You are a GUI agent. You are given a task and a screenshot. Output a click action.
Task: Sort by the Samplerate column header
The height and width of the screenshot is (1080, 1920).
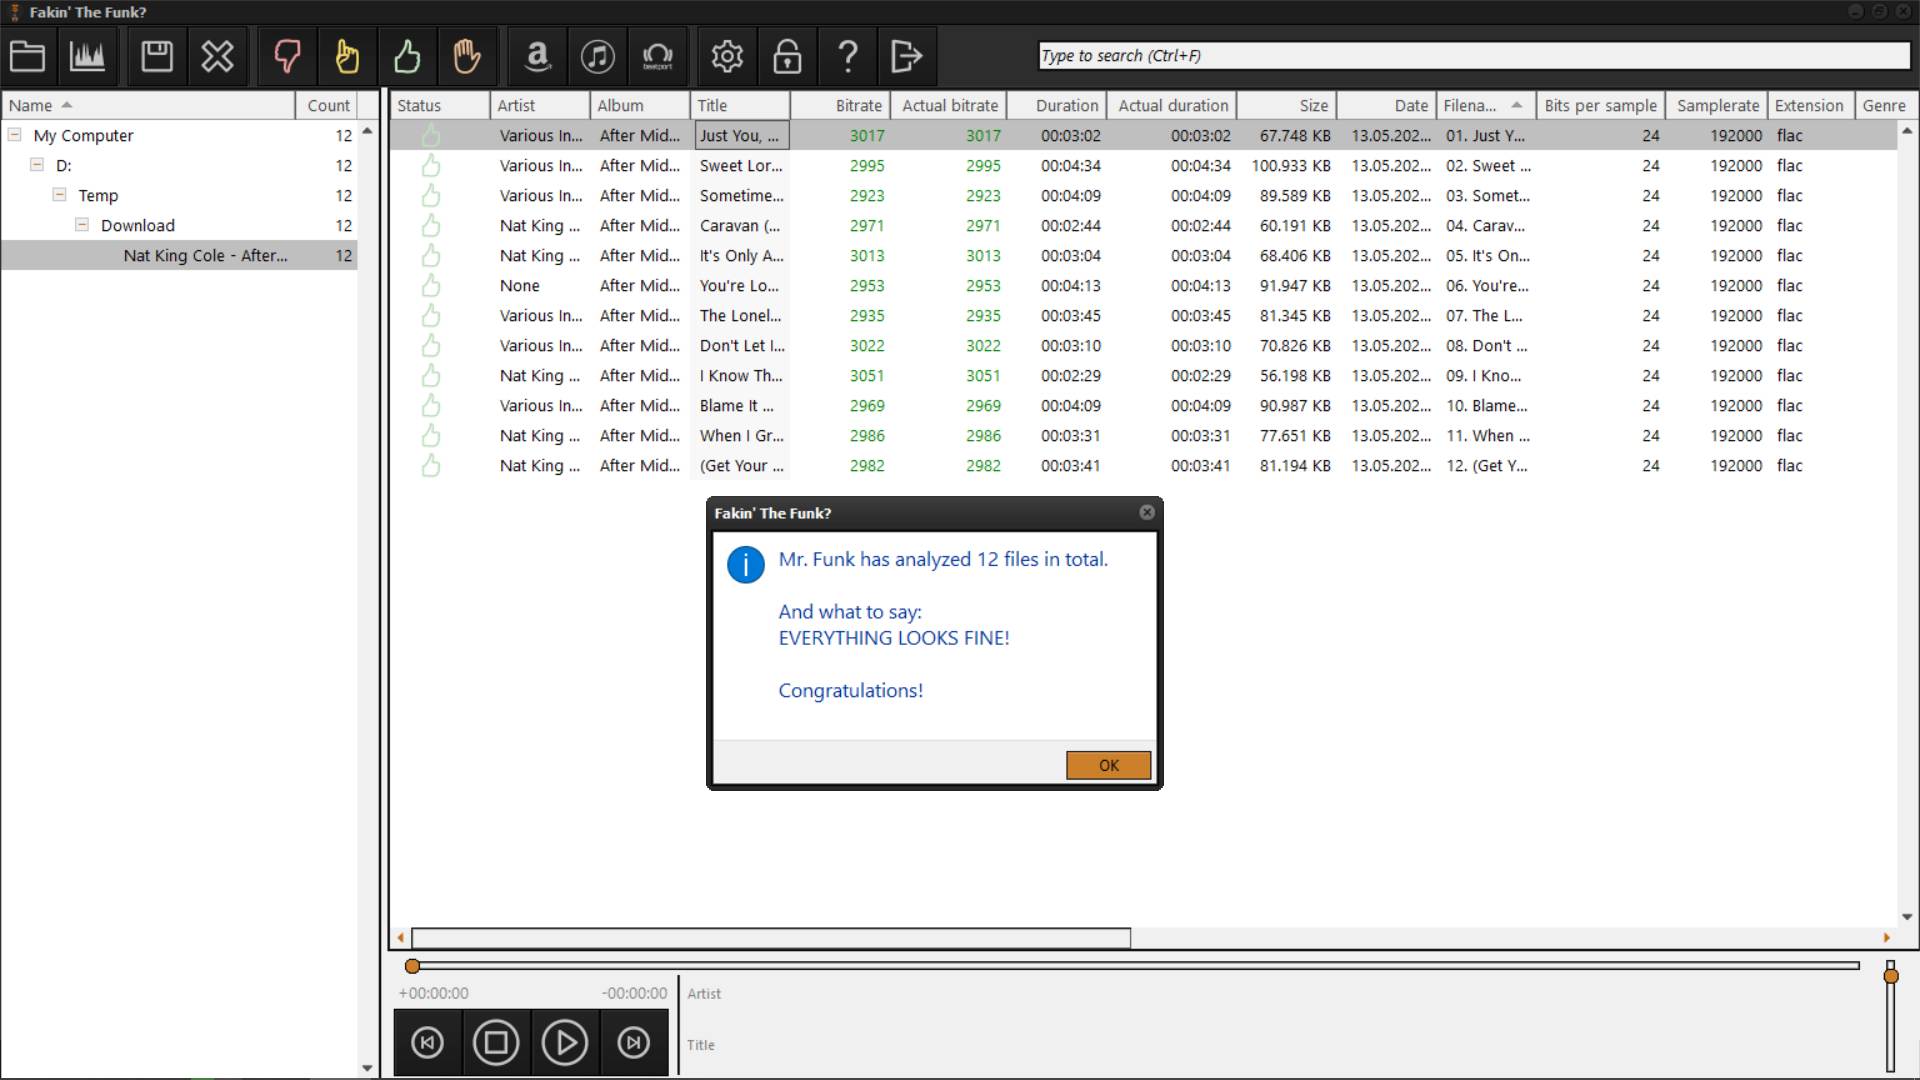pyautogui.click(x=1716, y=105)
